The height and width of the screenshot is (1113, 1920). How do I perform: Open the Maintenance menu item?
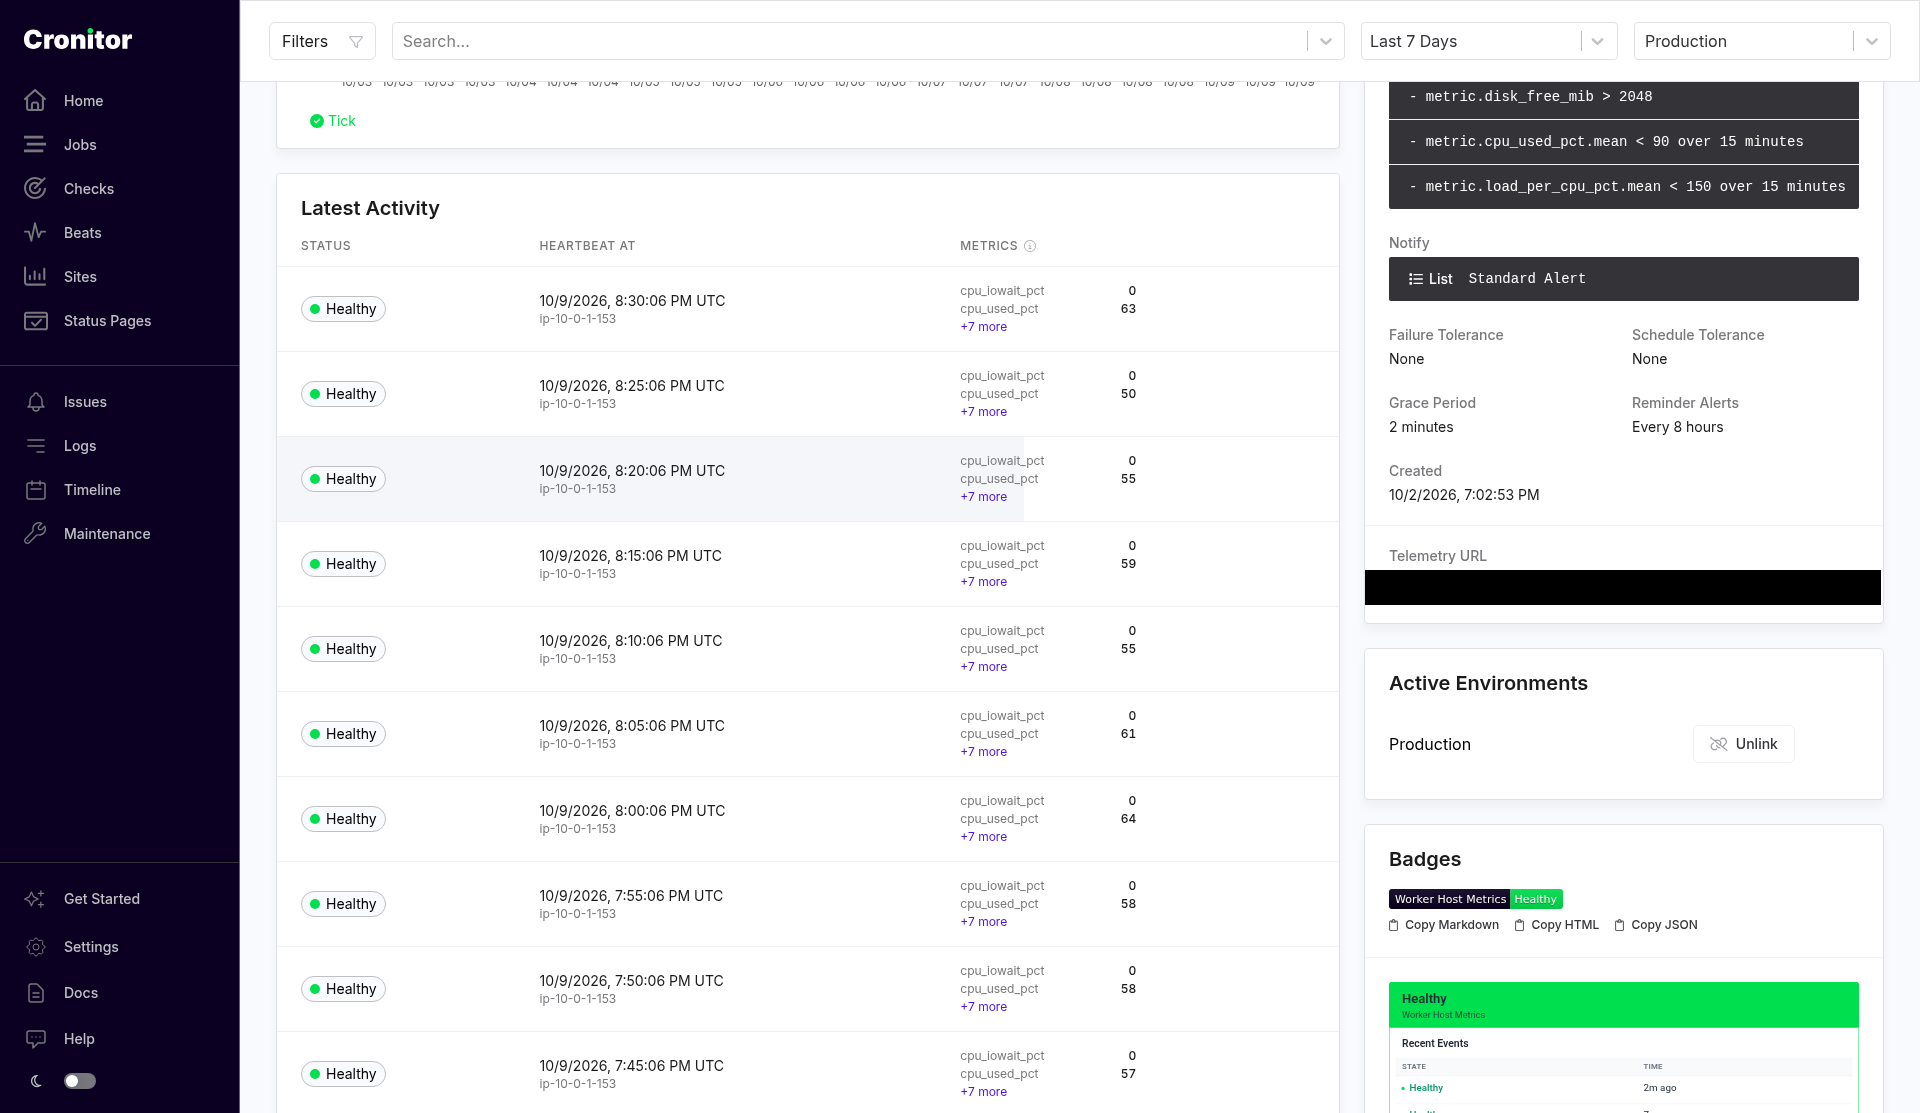tap(107, 534)
